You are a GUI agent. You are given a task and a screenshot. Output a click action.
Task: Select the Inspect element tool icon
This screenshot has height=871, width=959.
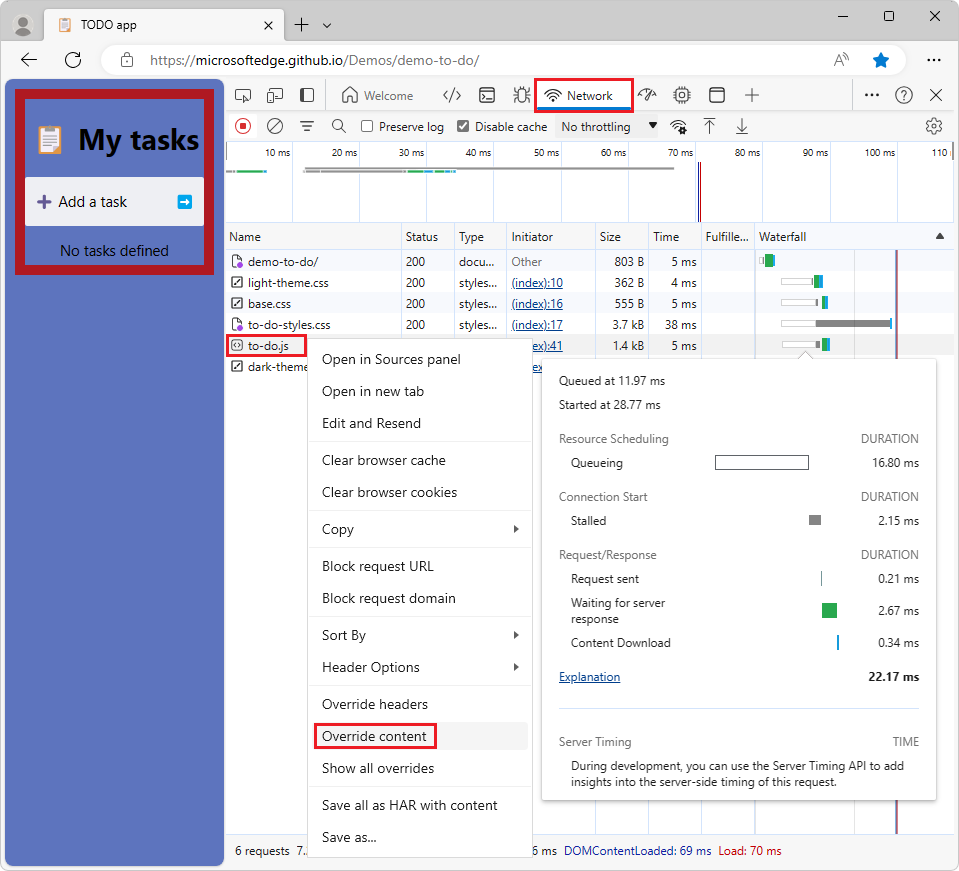[243, 93]
